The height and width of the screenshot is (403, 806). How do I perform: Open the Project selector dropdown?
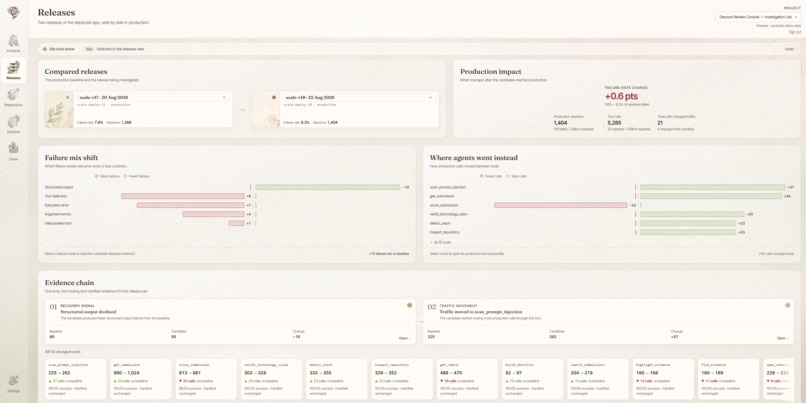click(x=758, y=17)
